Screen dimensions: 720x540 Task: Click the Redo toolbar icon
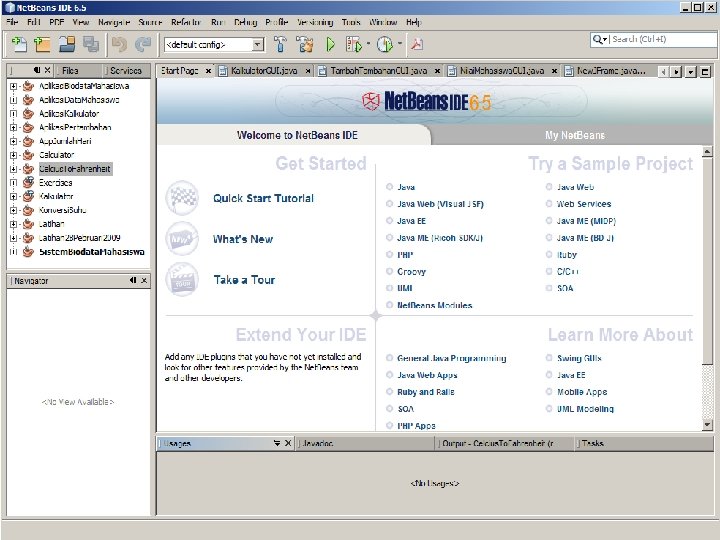click(x=143, y=44)
